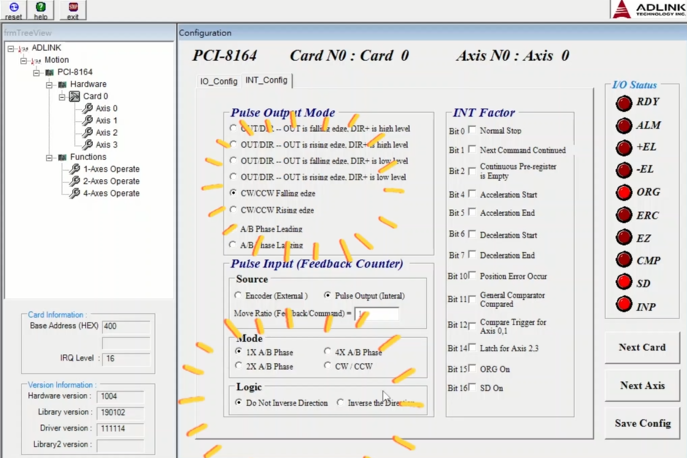
Task: Select the INT_Config tab
Action: pyautogui.click(x=266, y=80)
